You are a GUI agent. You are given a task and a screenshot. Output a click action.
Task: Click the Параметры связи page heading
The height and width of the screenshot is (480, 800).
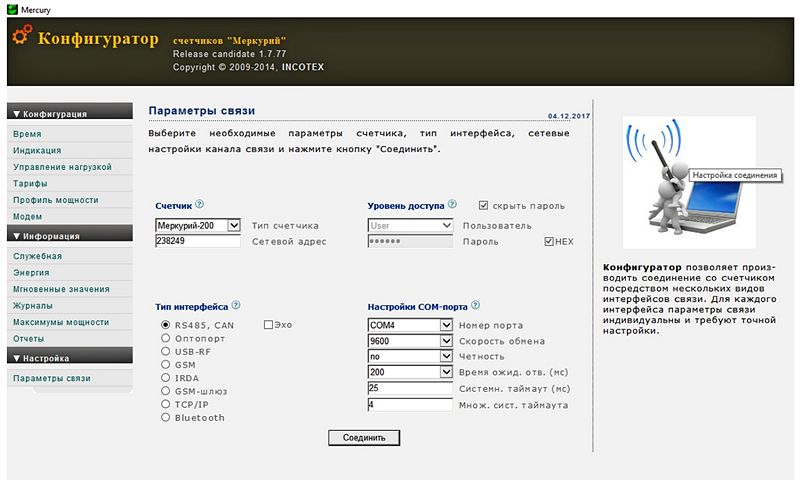point(202,111)
